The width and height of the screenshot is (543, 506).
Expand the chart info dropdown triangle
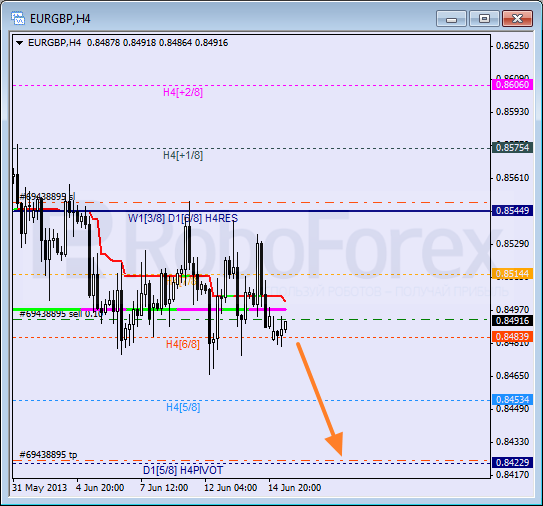19,43
